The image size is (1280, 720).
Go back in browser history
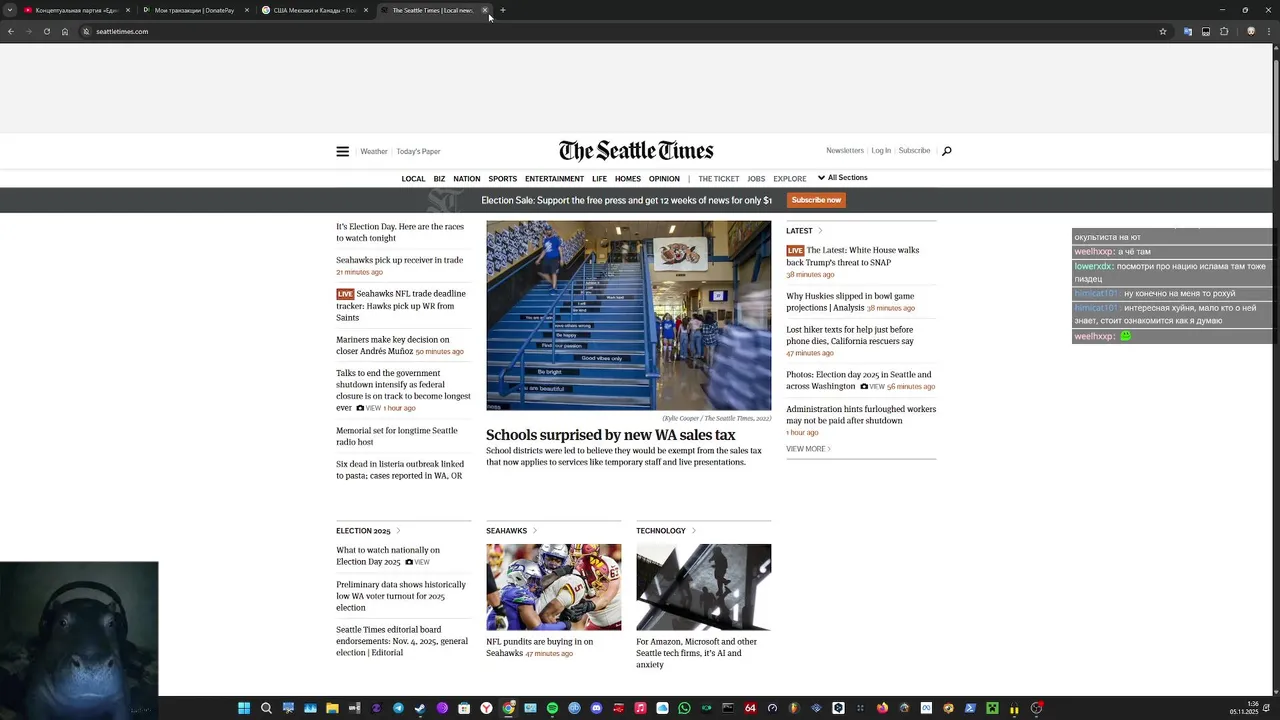(x=10, y=31)
